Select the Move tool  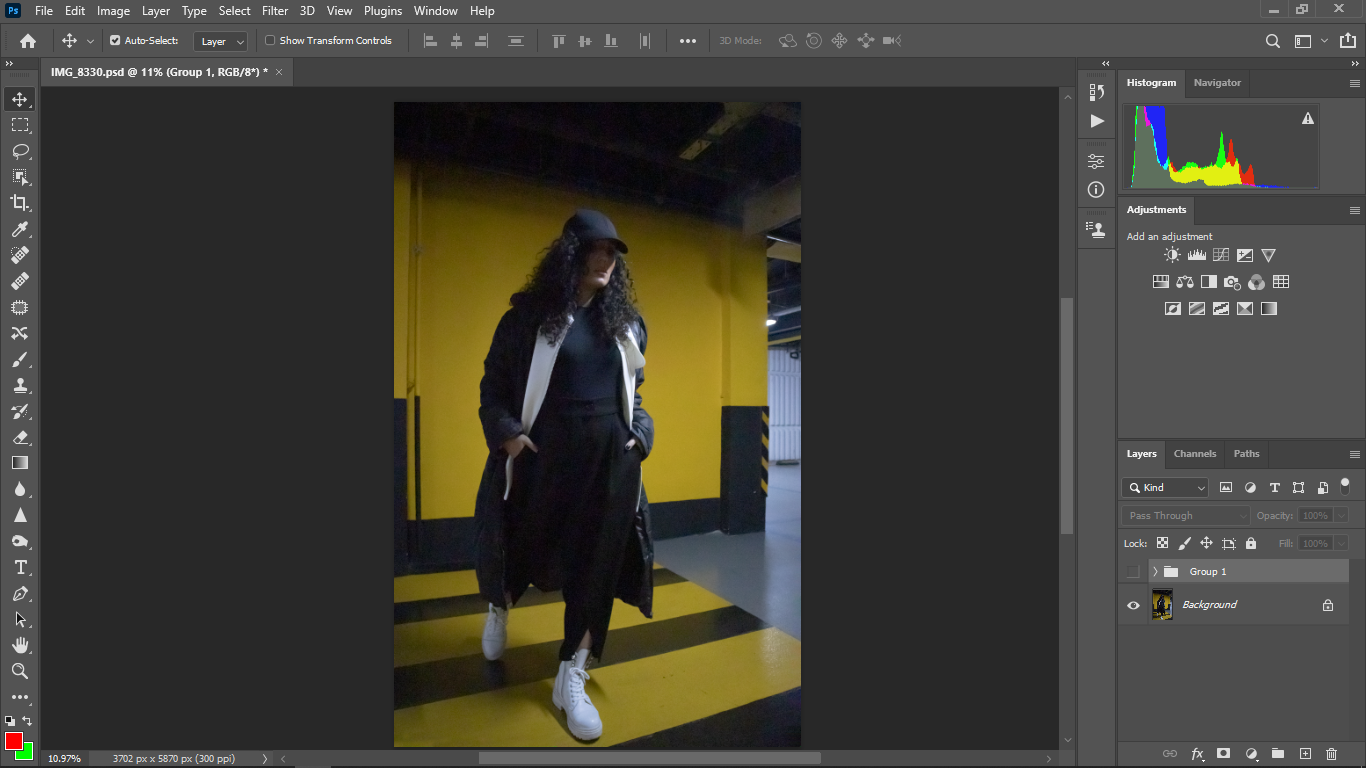19,100
